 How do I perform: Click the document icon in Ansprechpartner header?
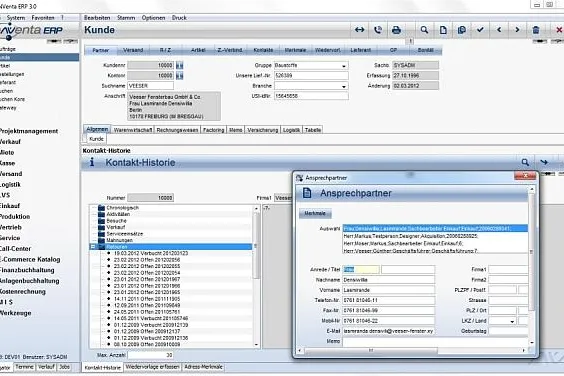click(307, 193)
